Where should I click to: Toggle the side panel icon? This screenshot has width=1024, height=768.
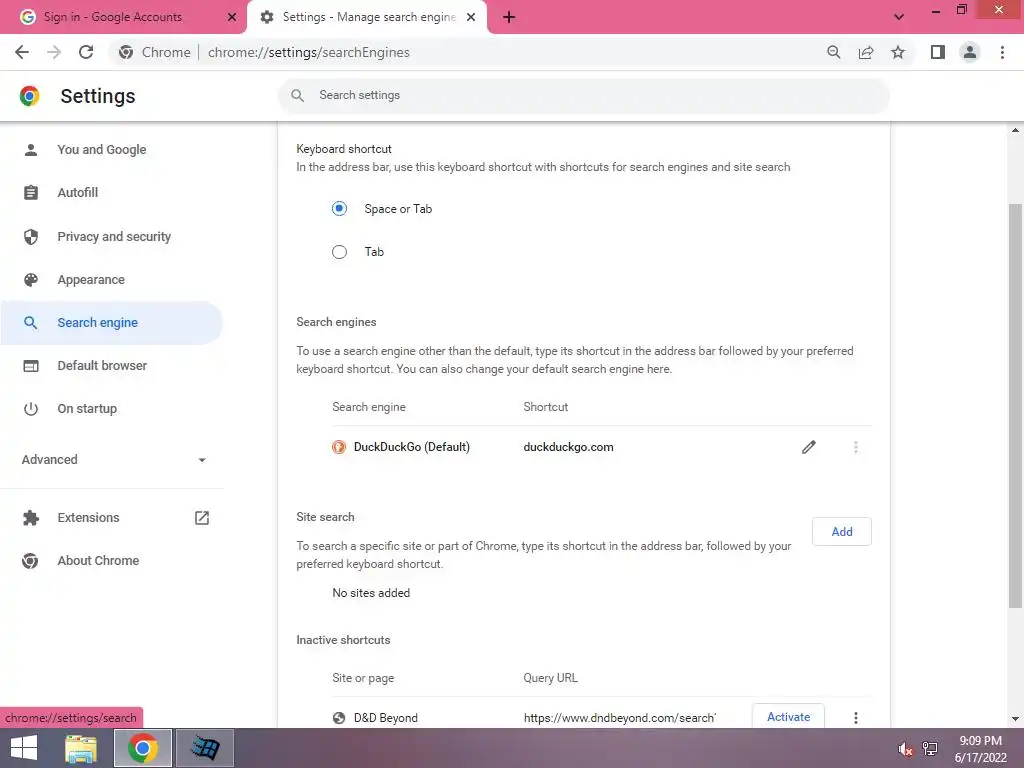click(x=938, y=52)
